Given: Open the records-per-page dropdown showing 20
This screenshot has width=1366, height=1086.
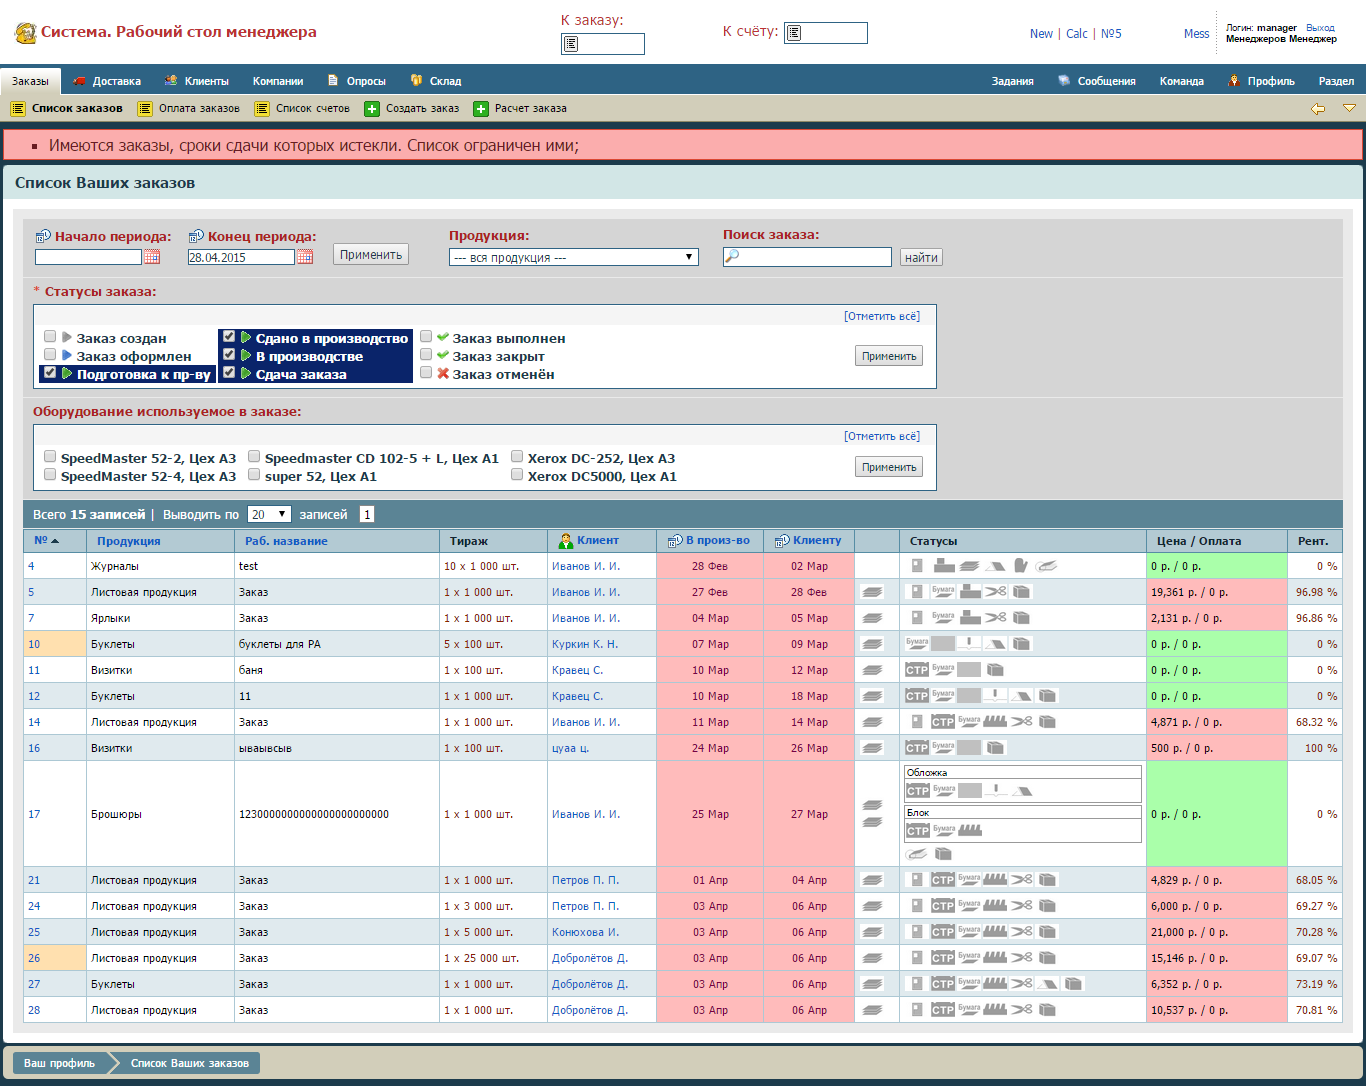Looking at the screenshot, I should pyautogui.click(x=269, y=514).
